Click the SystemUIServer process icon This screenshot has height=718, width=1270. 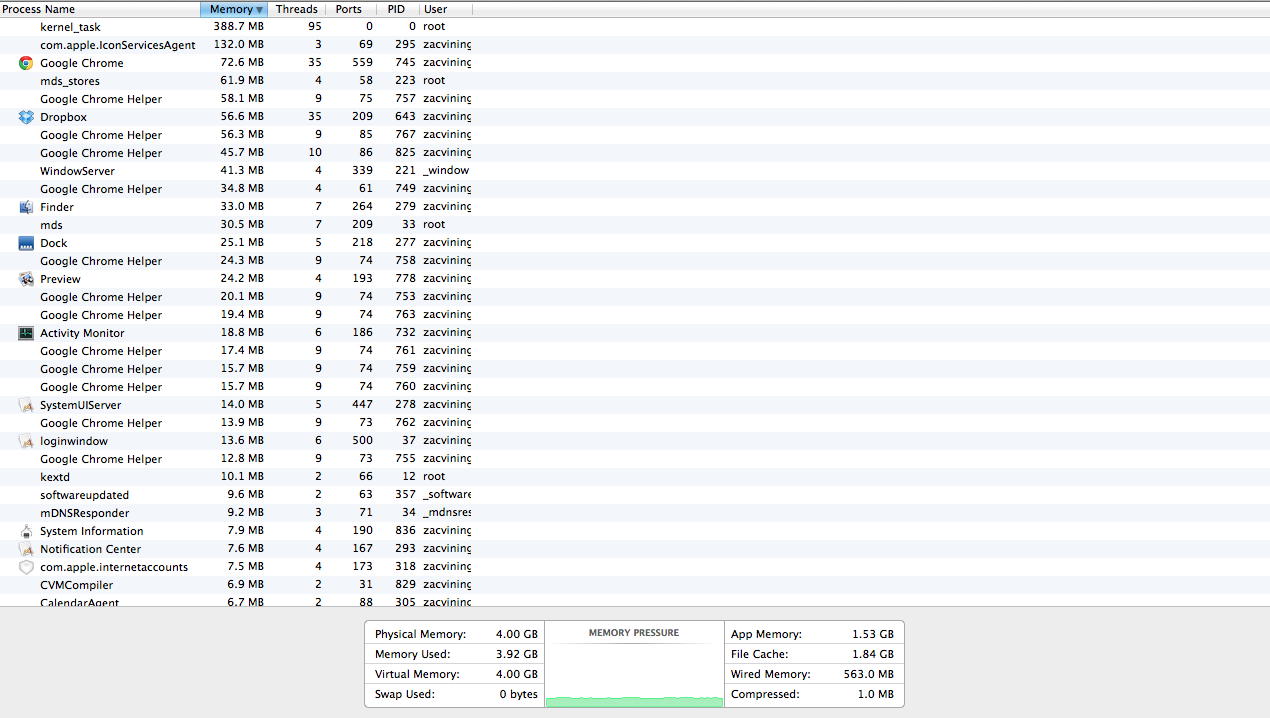(x=26, y=405)
